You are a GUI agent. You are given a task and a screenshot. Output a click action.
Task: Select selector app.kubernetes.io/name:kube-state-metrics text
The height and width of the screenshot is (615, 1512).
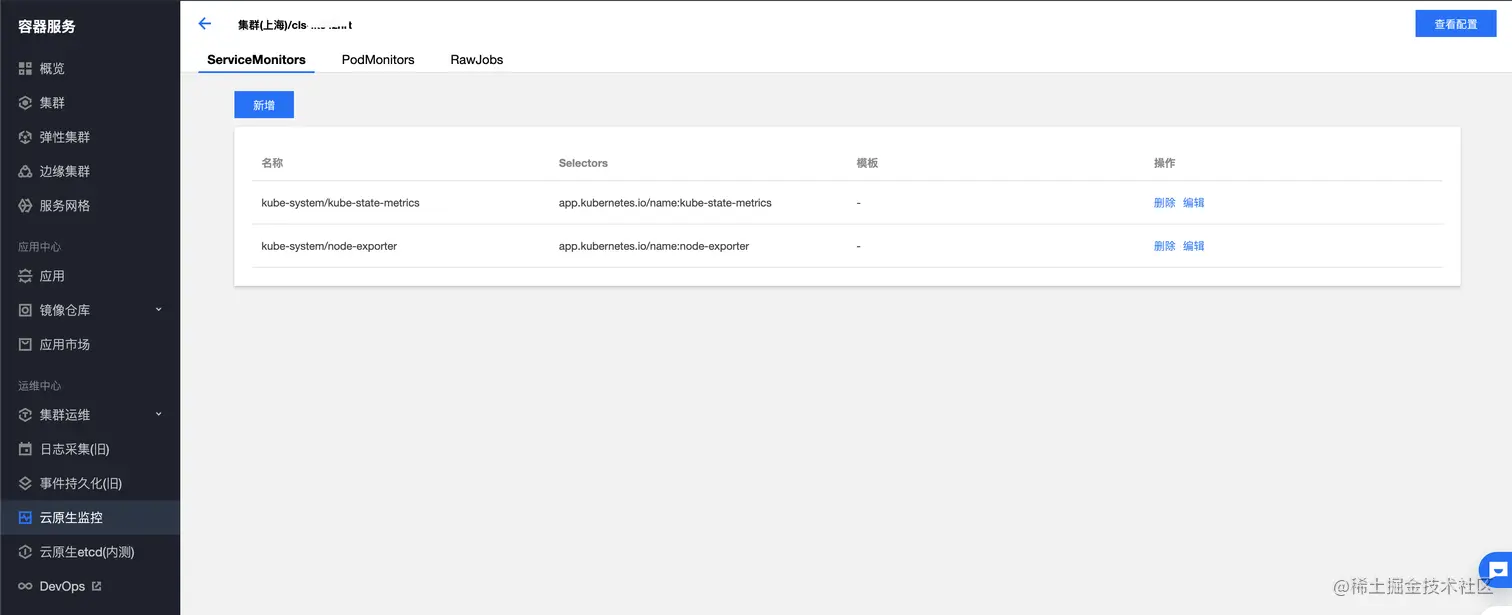click(665, 203)
